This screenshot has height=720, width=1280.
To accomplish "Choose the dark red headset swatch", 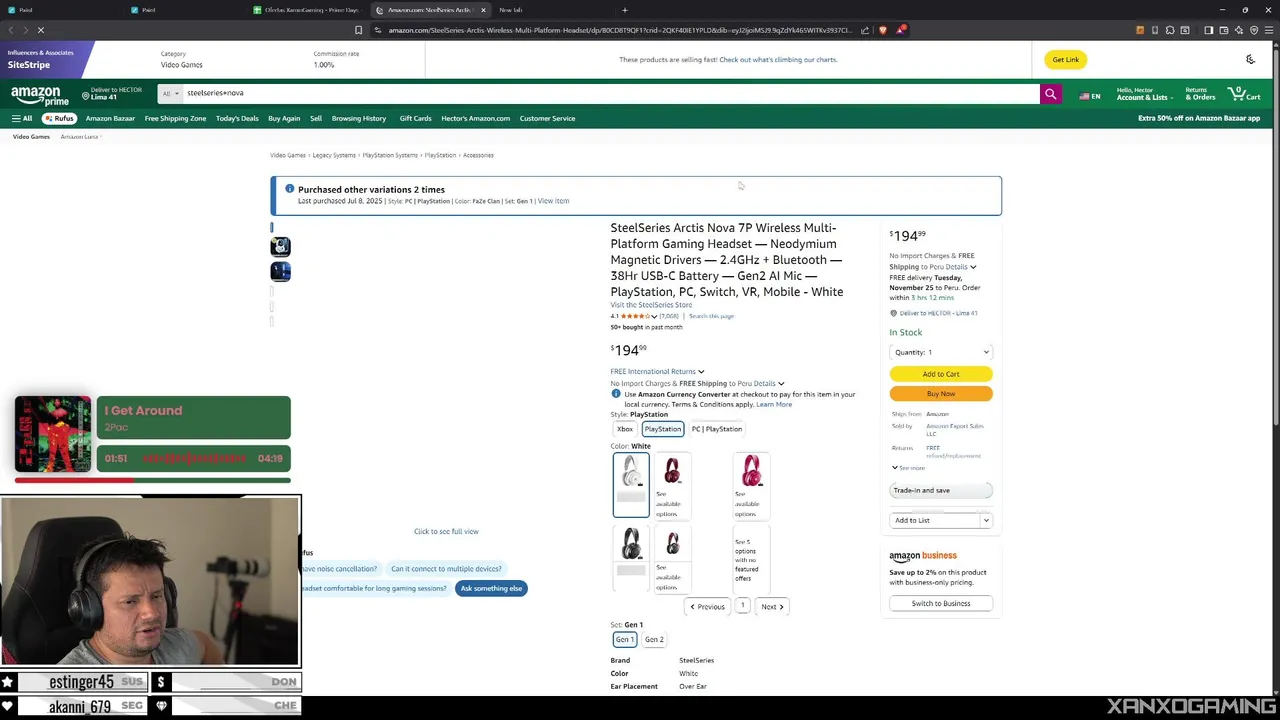I will [x=672, y=485].
